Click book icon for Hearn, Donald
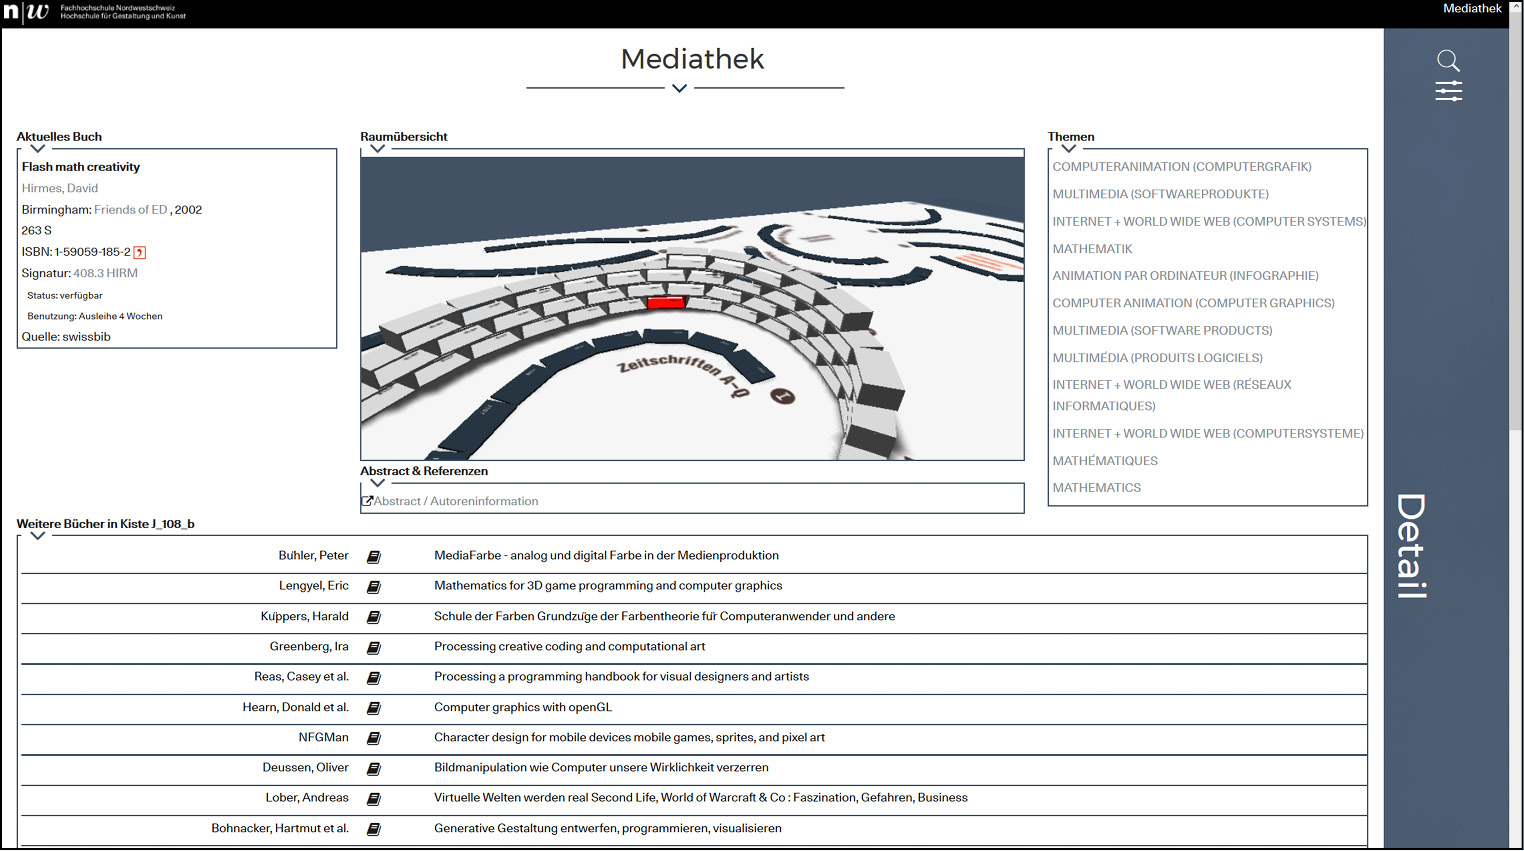 tap(374, 708)
